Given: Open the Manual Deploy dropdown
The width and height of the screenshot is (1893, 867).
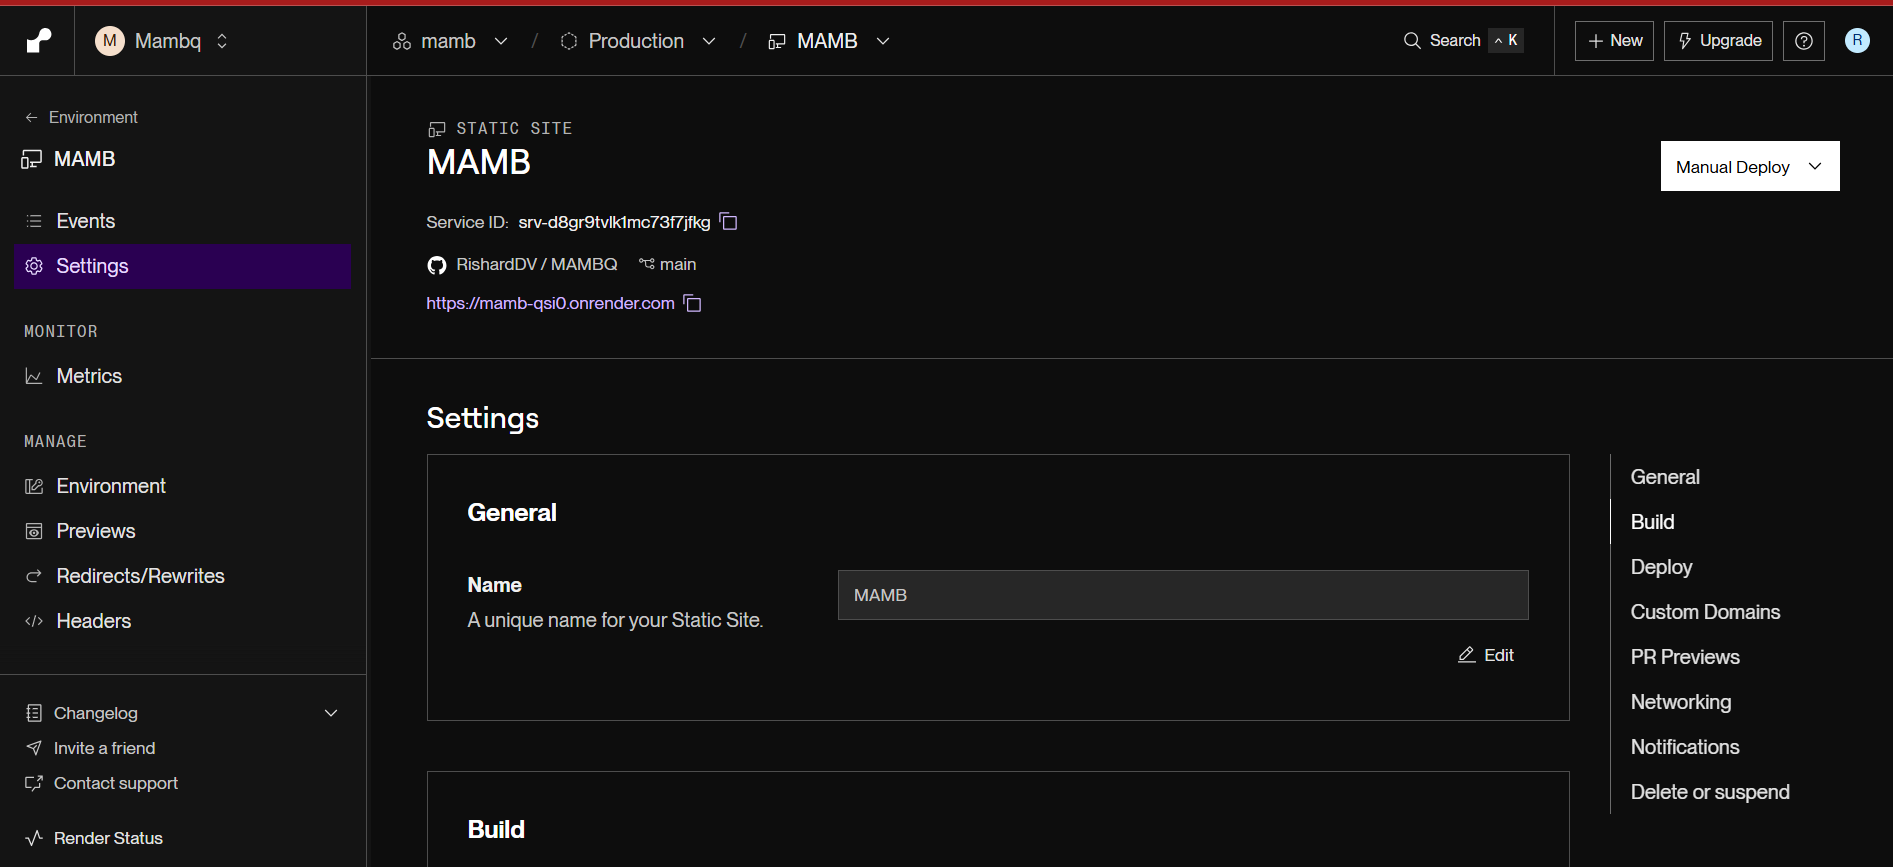Looking at the screenshot, I should pyautogui.click(x=1750, y=166).
